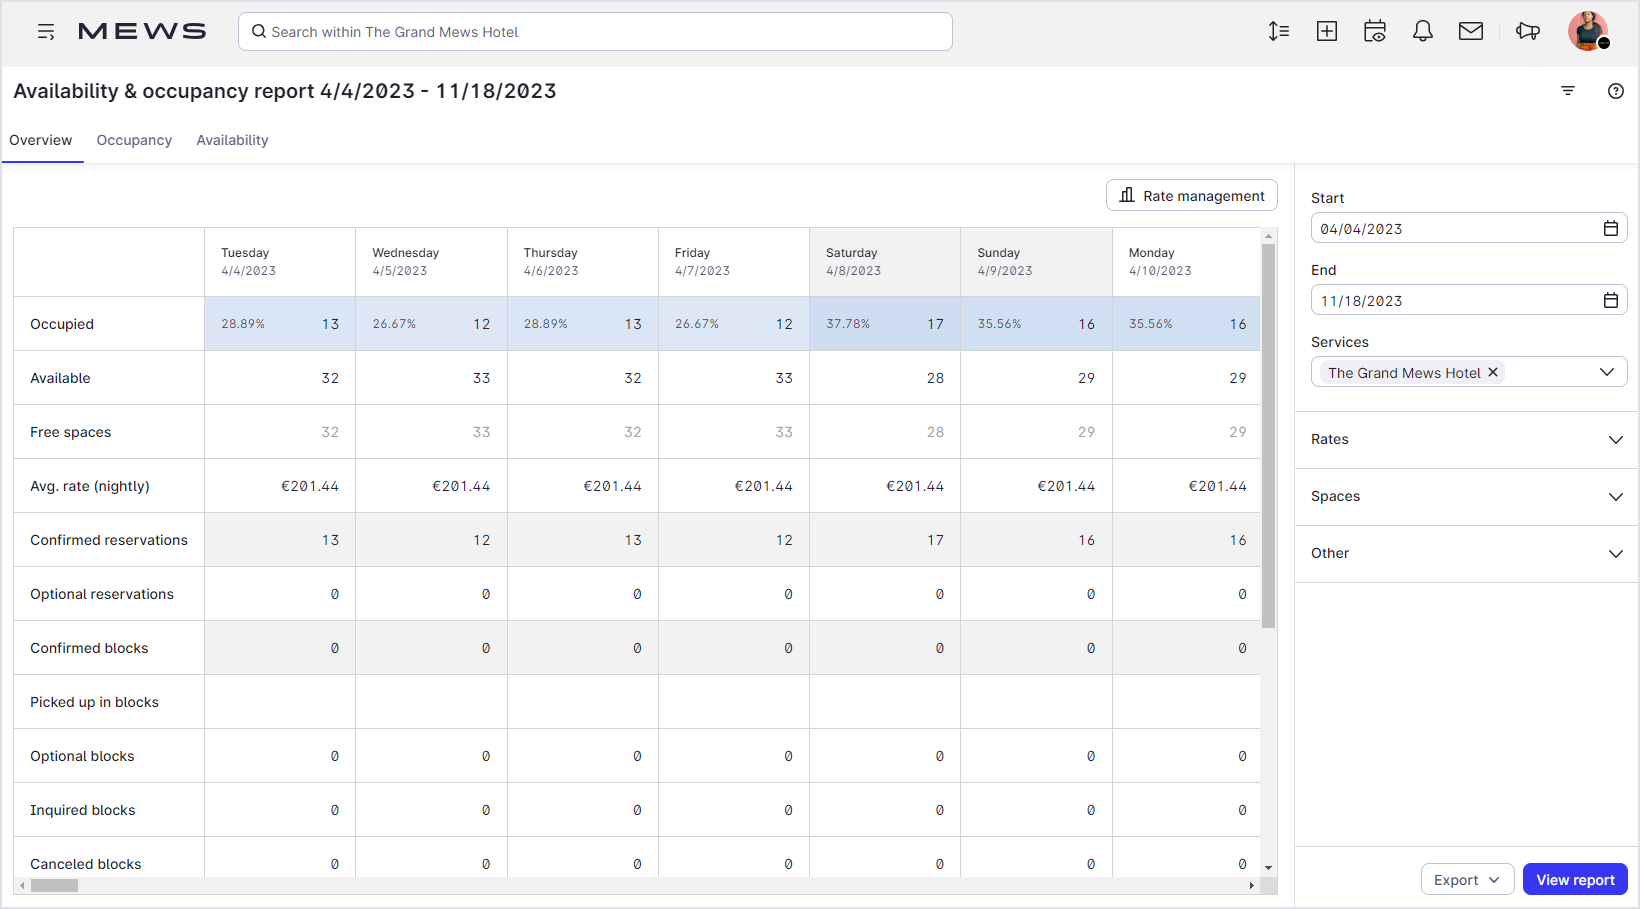The height and width of the screenshot is (909, 1640).
Task: Open the main navigation menu
Action: click(x=46, y=31)
